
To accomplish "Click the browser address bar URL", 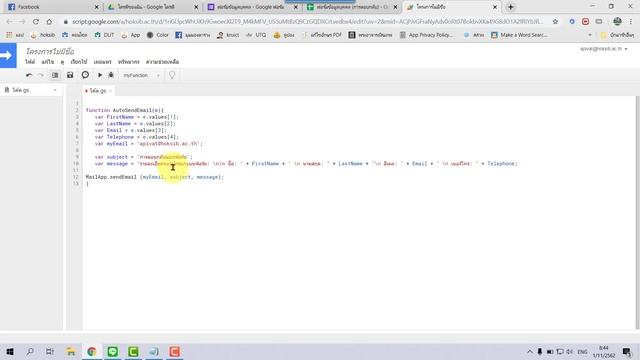I will click(307, 22).
